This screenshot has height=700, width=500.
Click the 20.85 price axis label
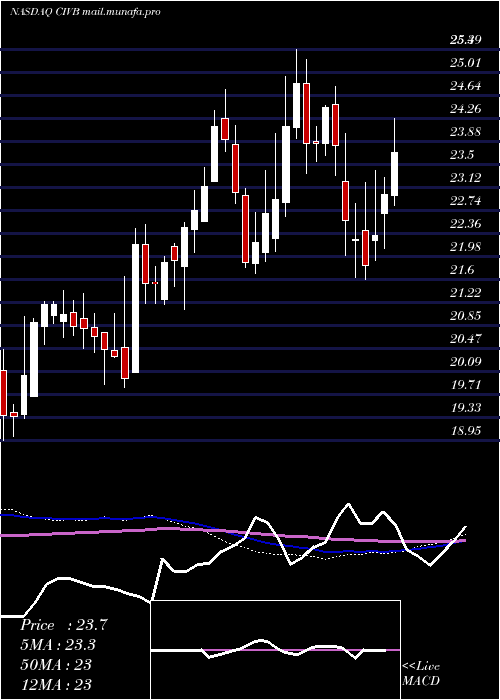(465, 316)
